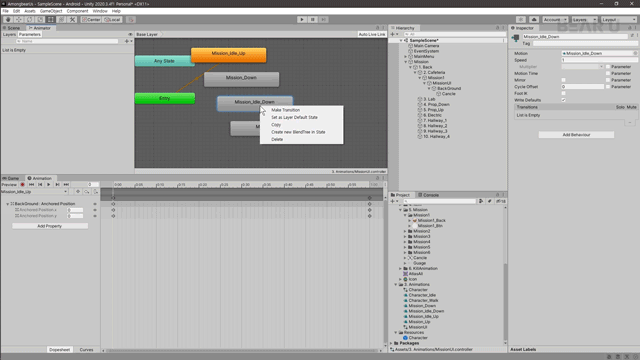Click the add parameter plus icon

pos(127,41)
